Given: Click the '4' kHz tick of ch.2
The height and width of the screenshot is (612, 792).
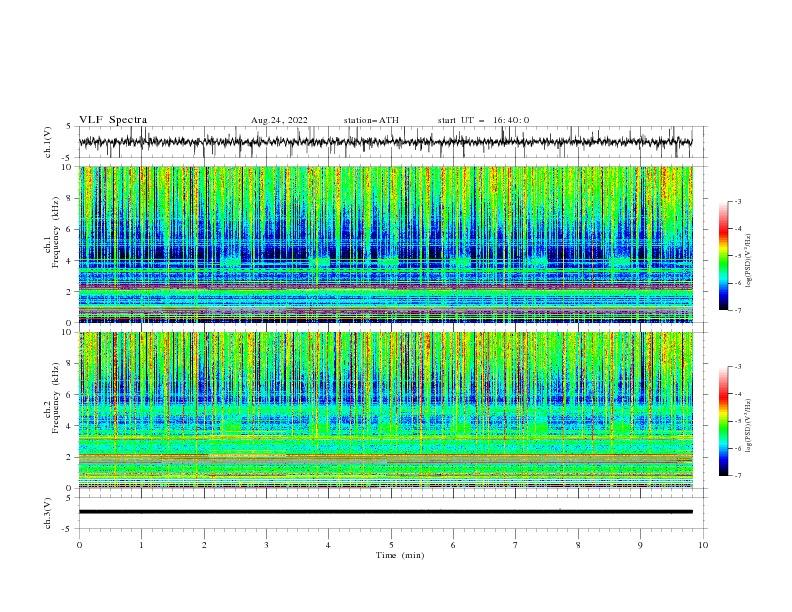Looking at the screenshot, I should click(70, 426).
